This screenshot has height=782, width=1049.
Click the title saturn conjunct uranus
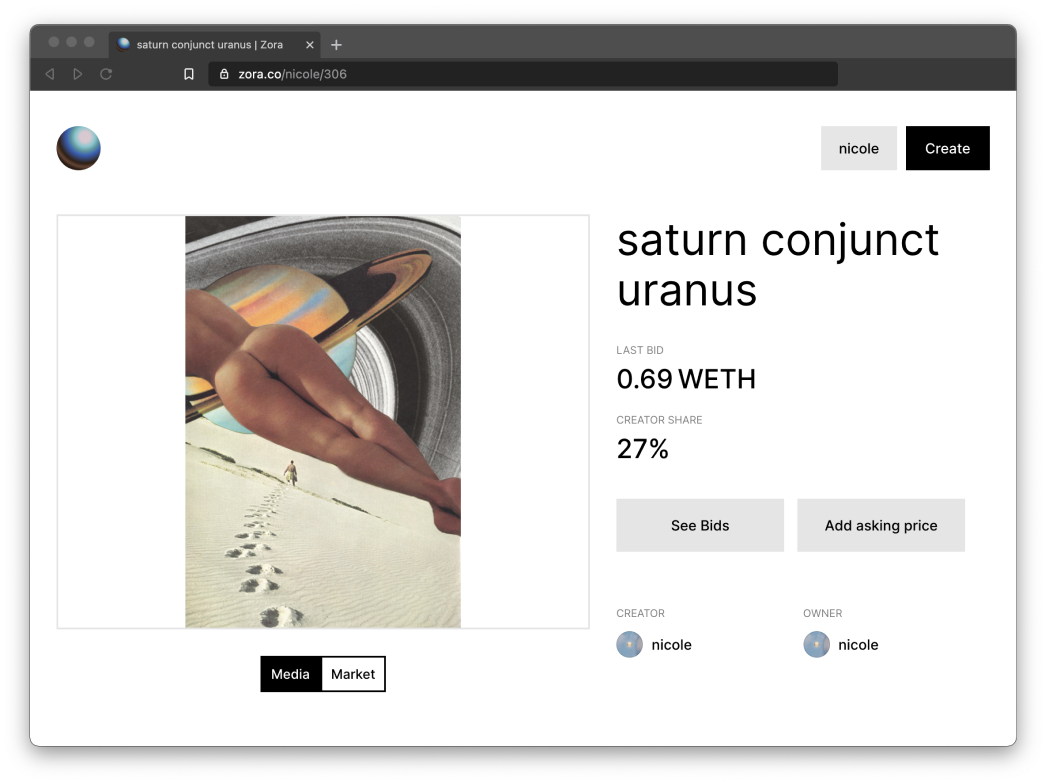tap(778, 265)
